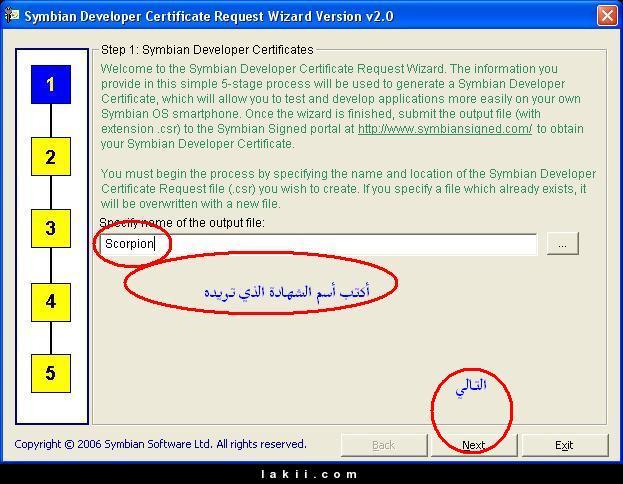Open the symbiansigned.com link
The image size is (623, 484).
pyautogui.click(x=445, y=129)
